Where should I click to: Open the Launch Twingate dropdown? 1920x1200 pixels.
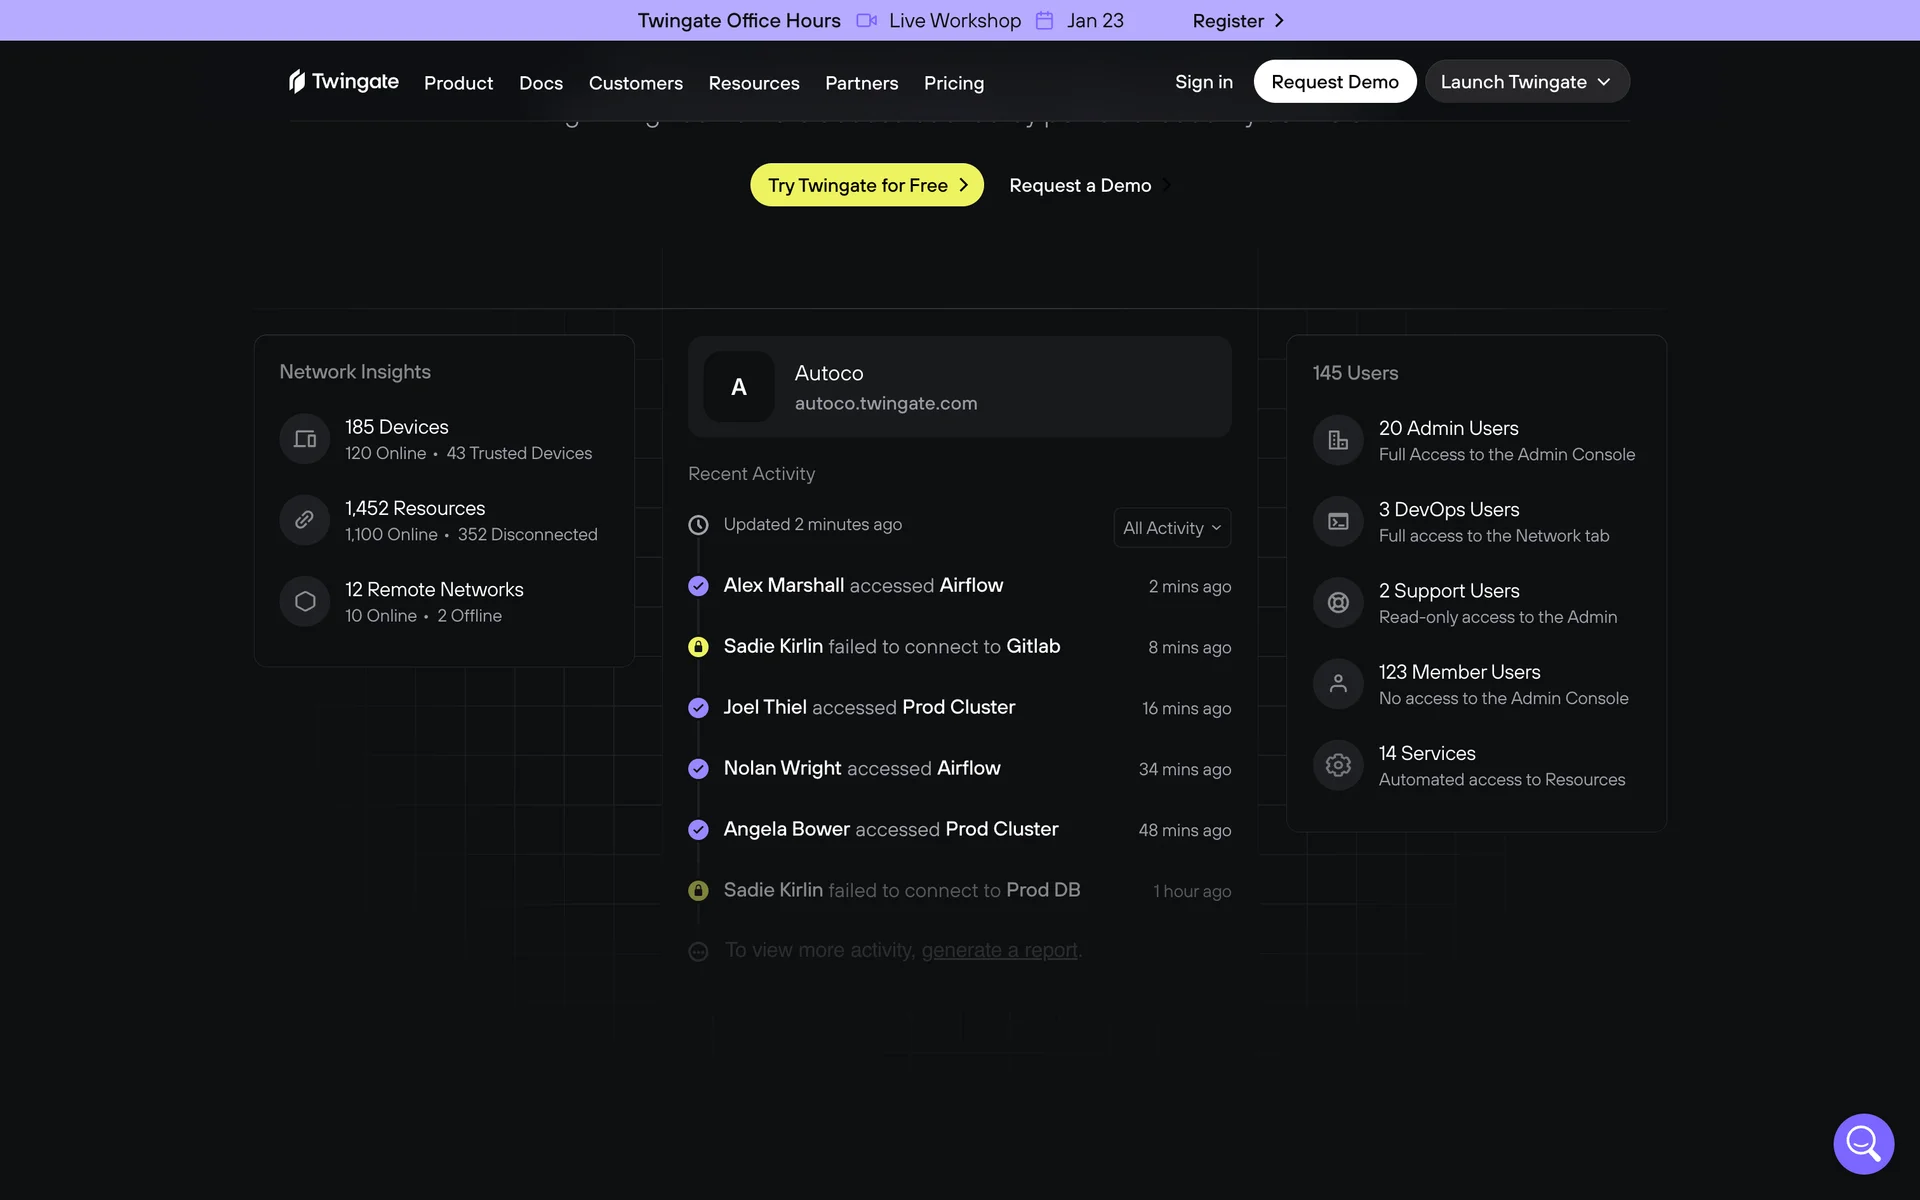(x=1526, y=82)
